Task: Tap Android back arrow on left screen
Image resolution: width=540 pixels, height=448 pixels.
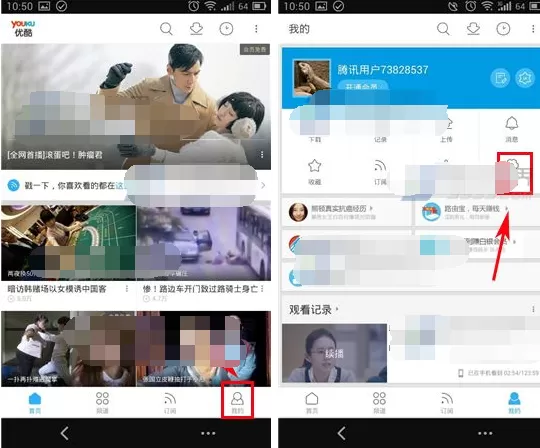Action: tap(64, 433)
